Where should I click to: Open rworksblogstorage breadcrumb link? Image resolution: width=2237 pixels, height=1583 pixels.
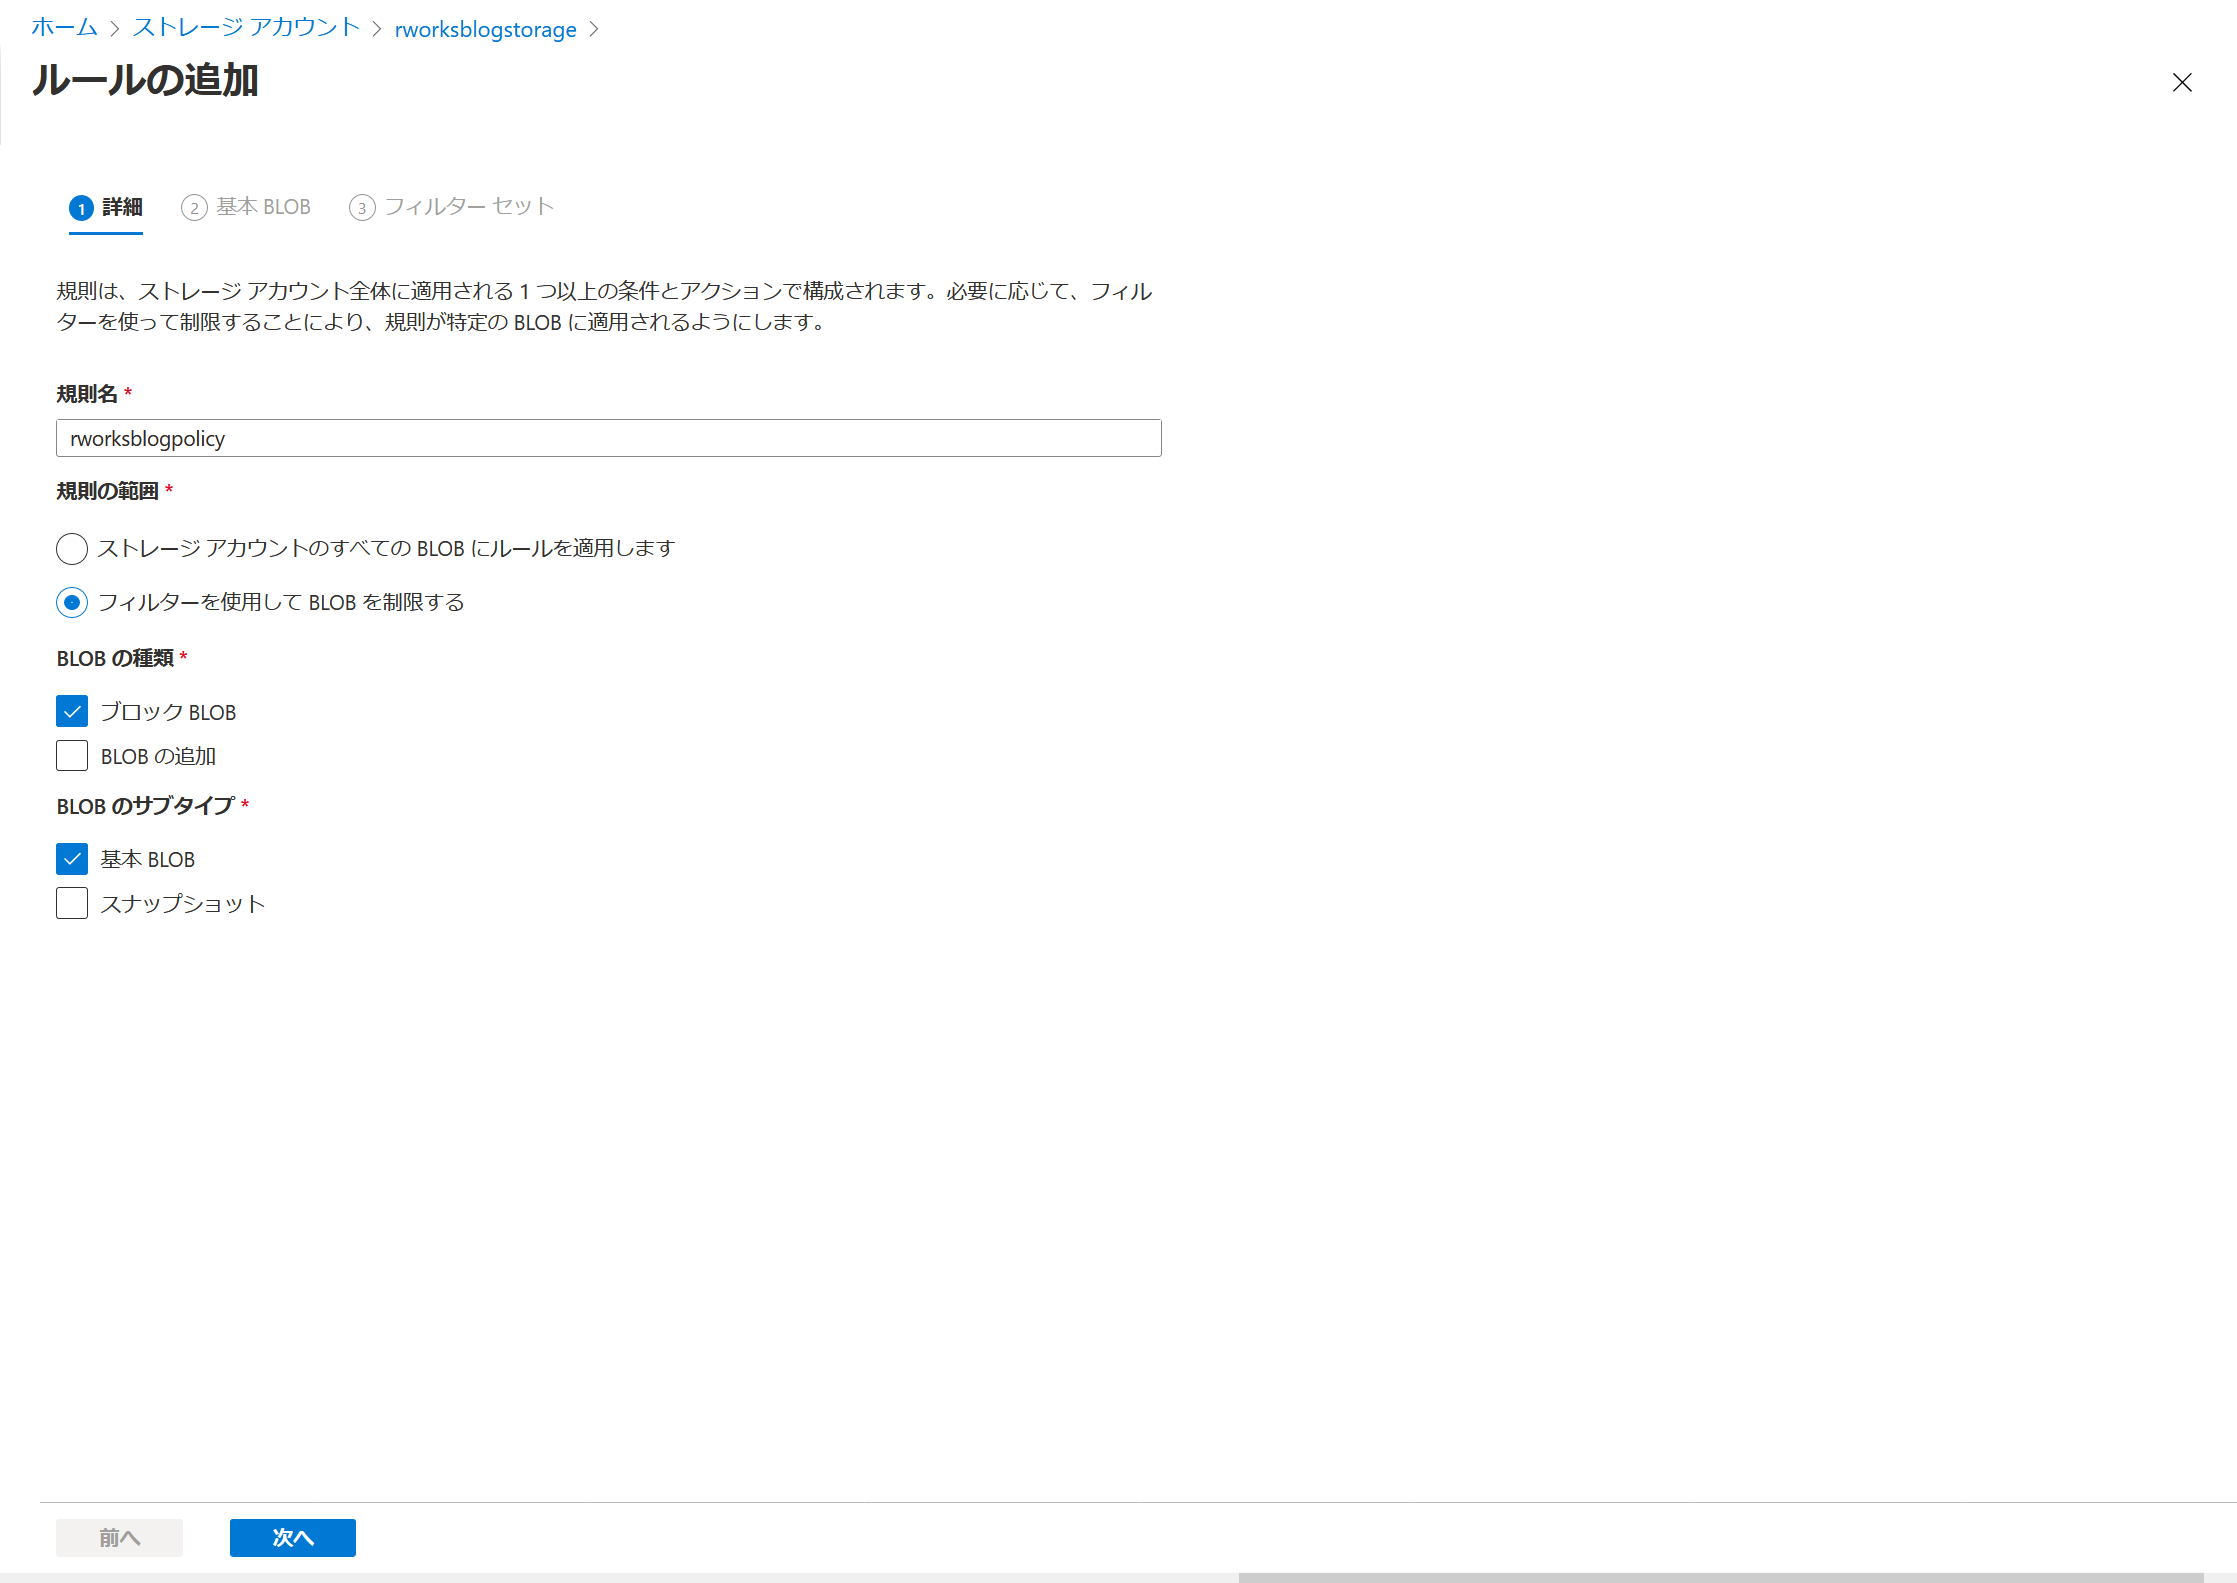485,29
